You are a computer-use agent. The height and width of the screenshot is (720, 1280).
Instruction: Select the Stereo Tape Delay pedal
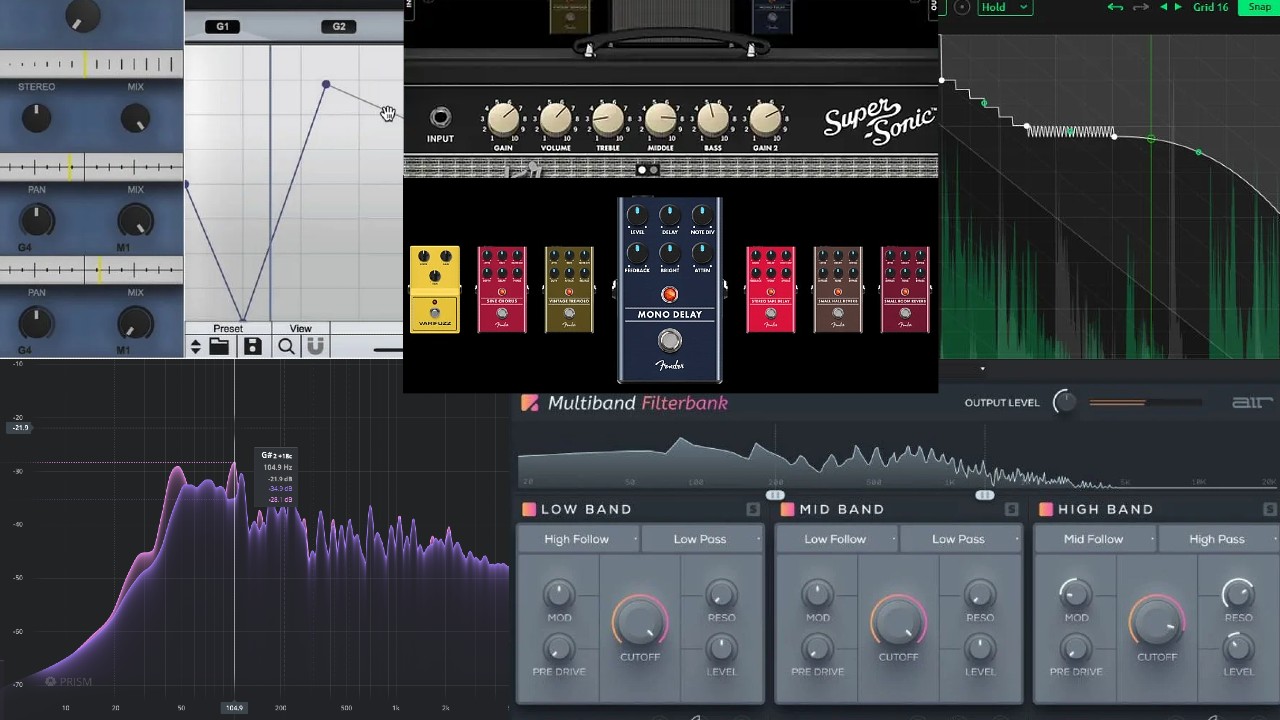[771, 289]
